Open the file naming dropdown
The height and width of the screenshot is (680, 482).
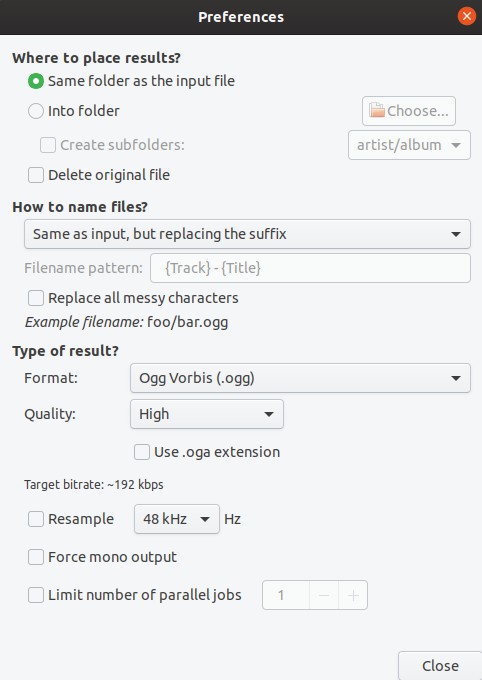click(247, 234)
